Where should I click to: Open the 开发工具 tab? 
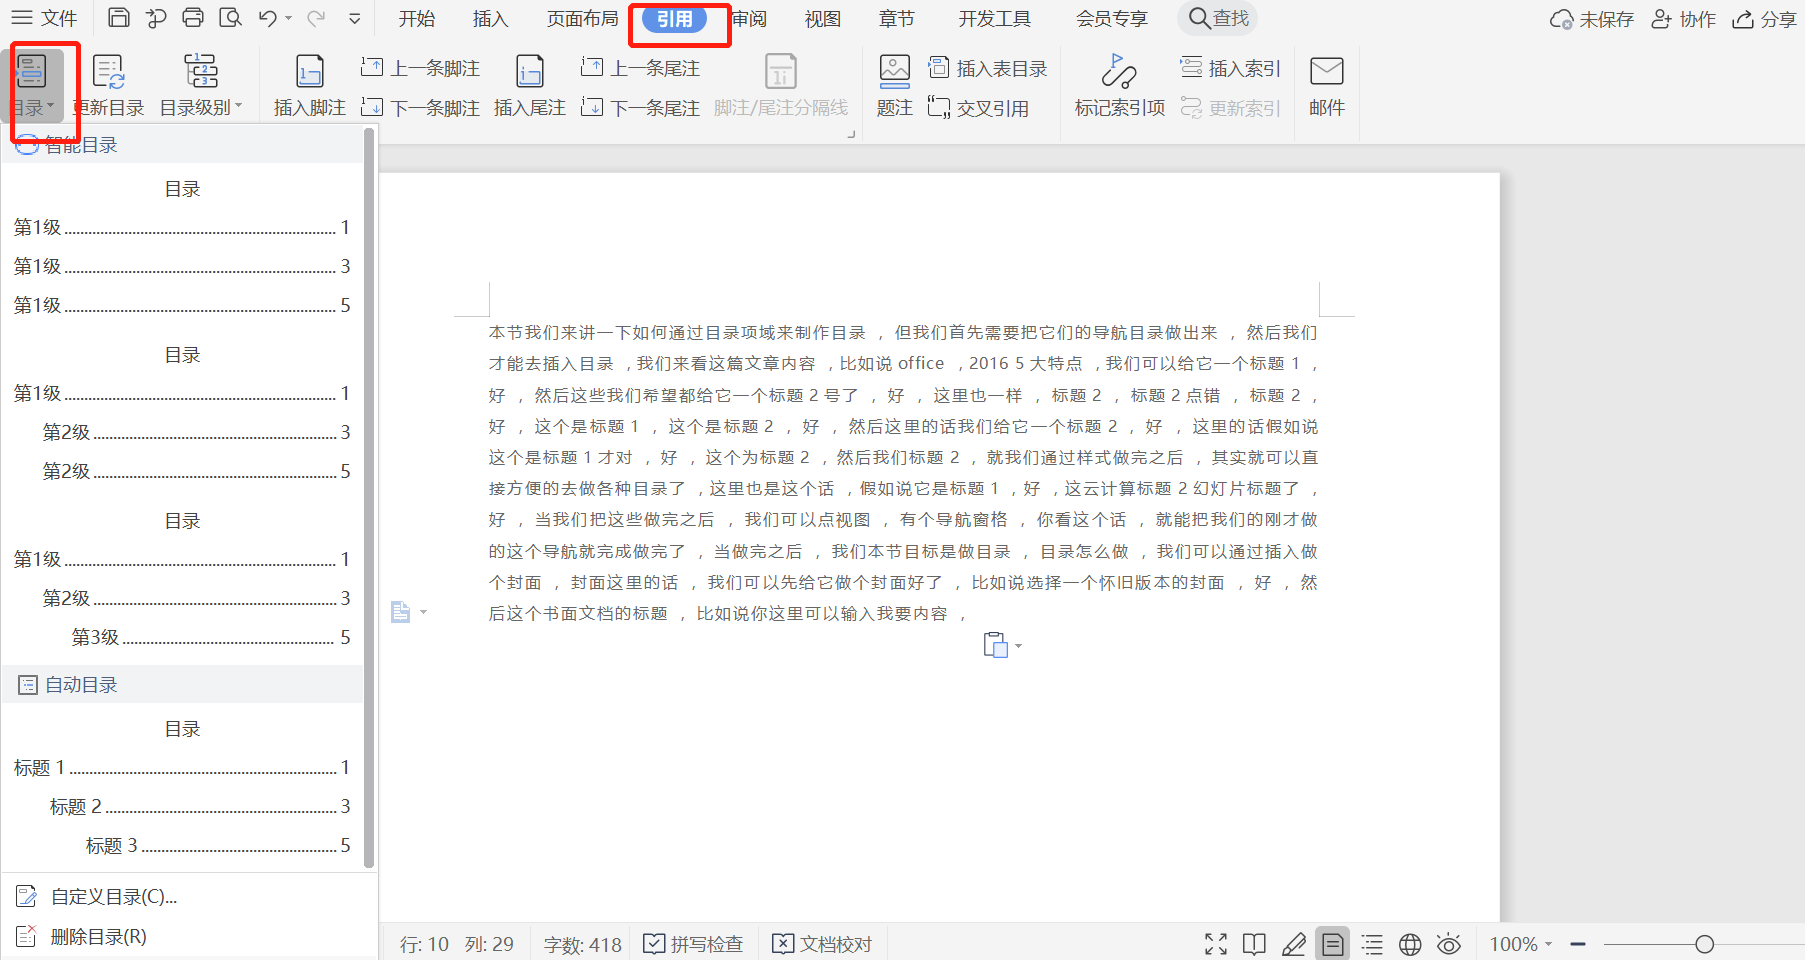[x=994, y=18]
